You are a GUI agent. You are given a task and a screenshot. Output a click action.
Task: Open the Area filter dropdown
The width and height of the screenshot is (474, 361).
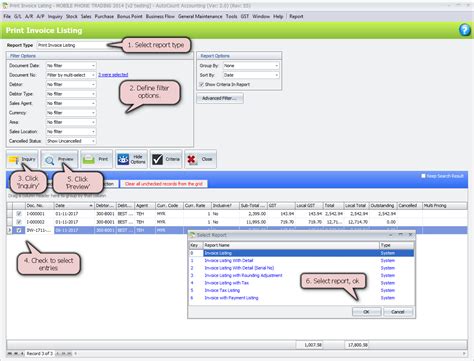(x=93, y=122)
